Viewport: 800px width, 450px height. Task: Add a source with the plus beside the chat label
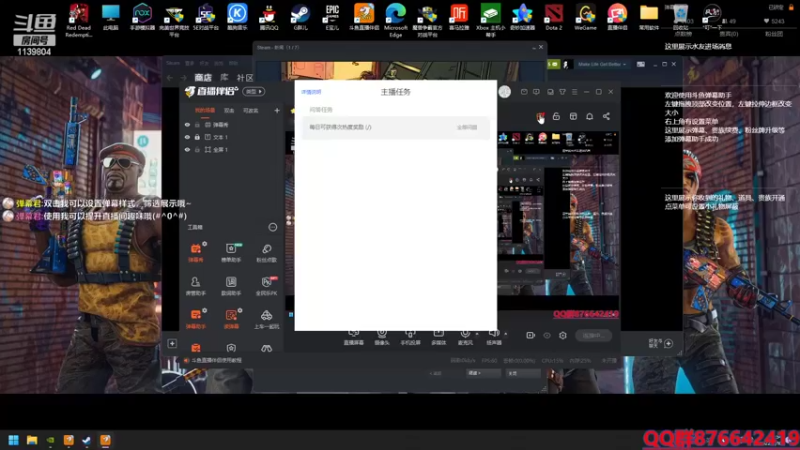pyautogui.click(x=668, y=343)
